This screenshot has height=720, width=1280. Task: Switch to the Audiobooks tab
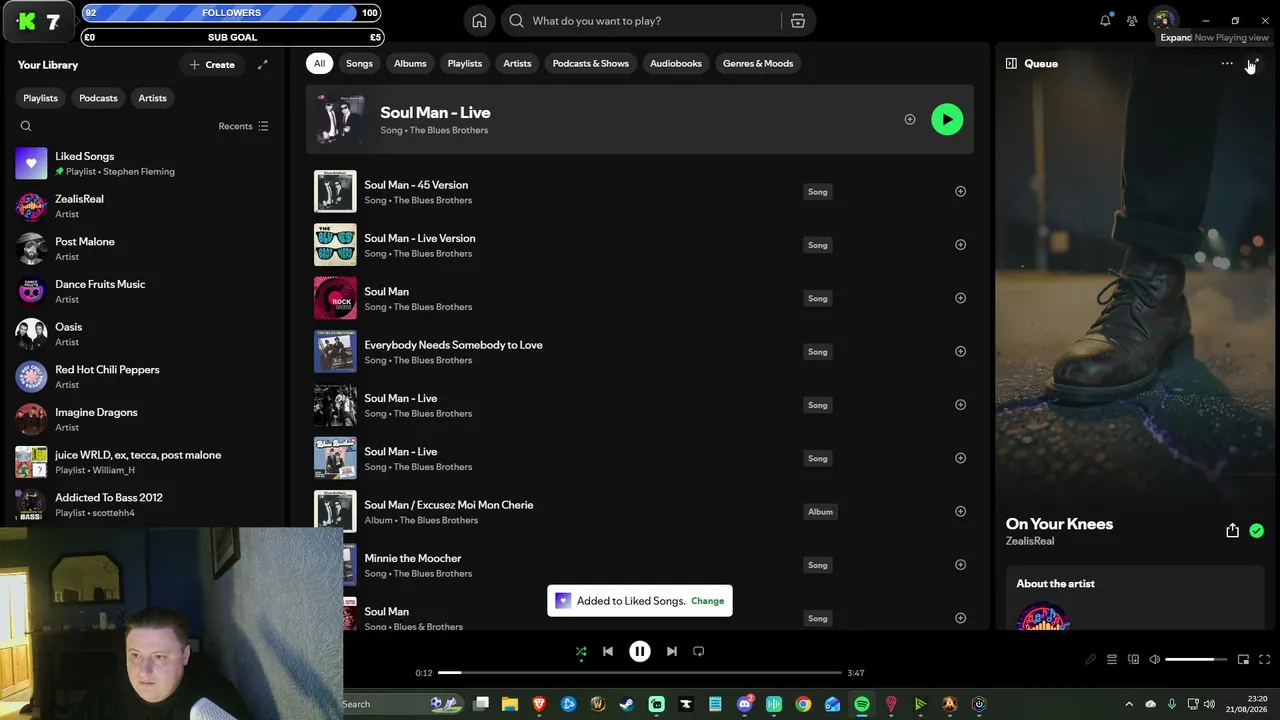point(676,63)
